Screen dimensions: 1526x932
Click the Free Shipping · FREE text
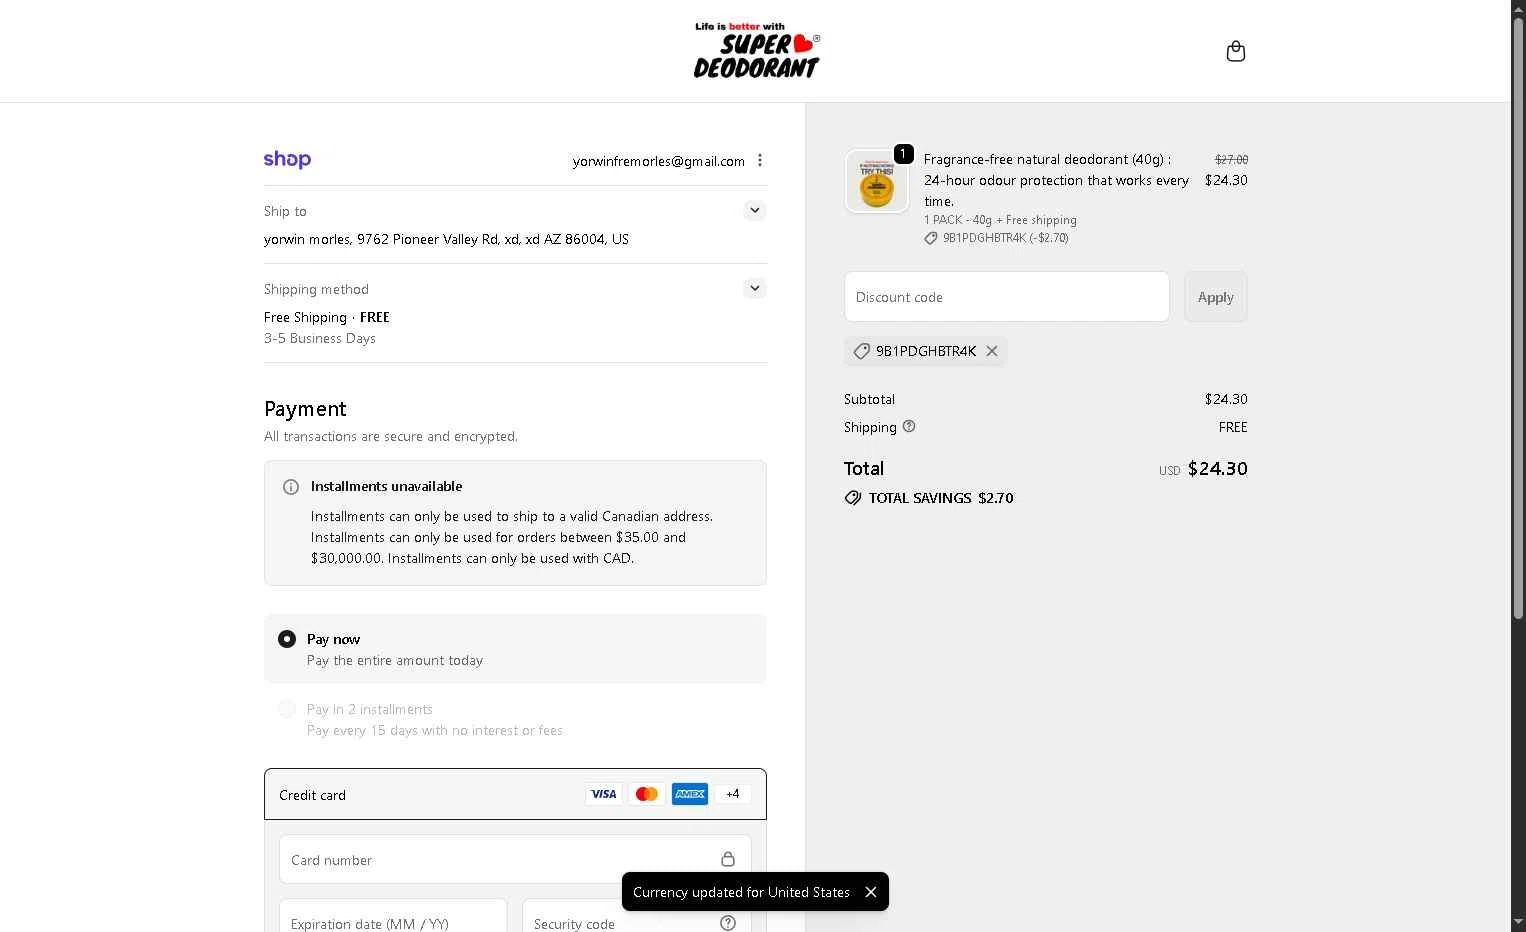click(327, 317)
